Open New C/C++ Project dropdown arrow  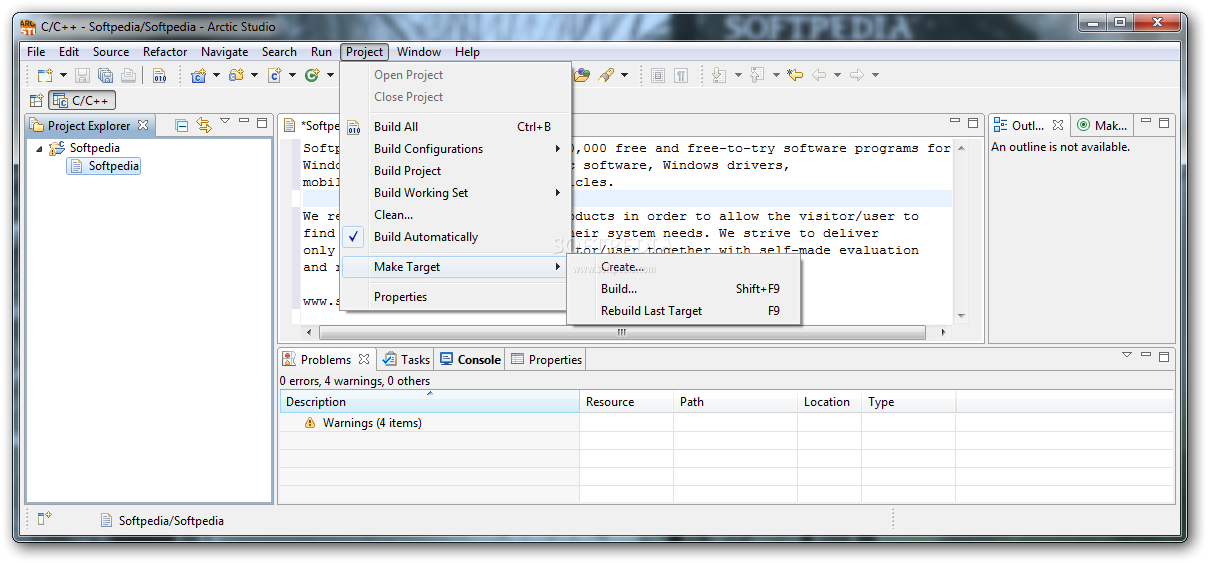[x=216, y=75]
